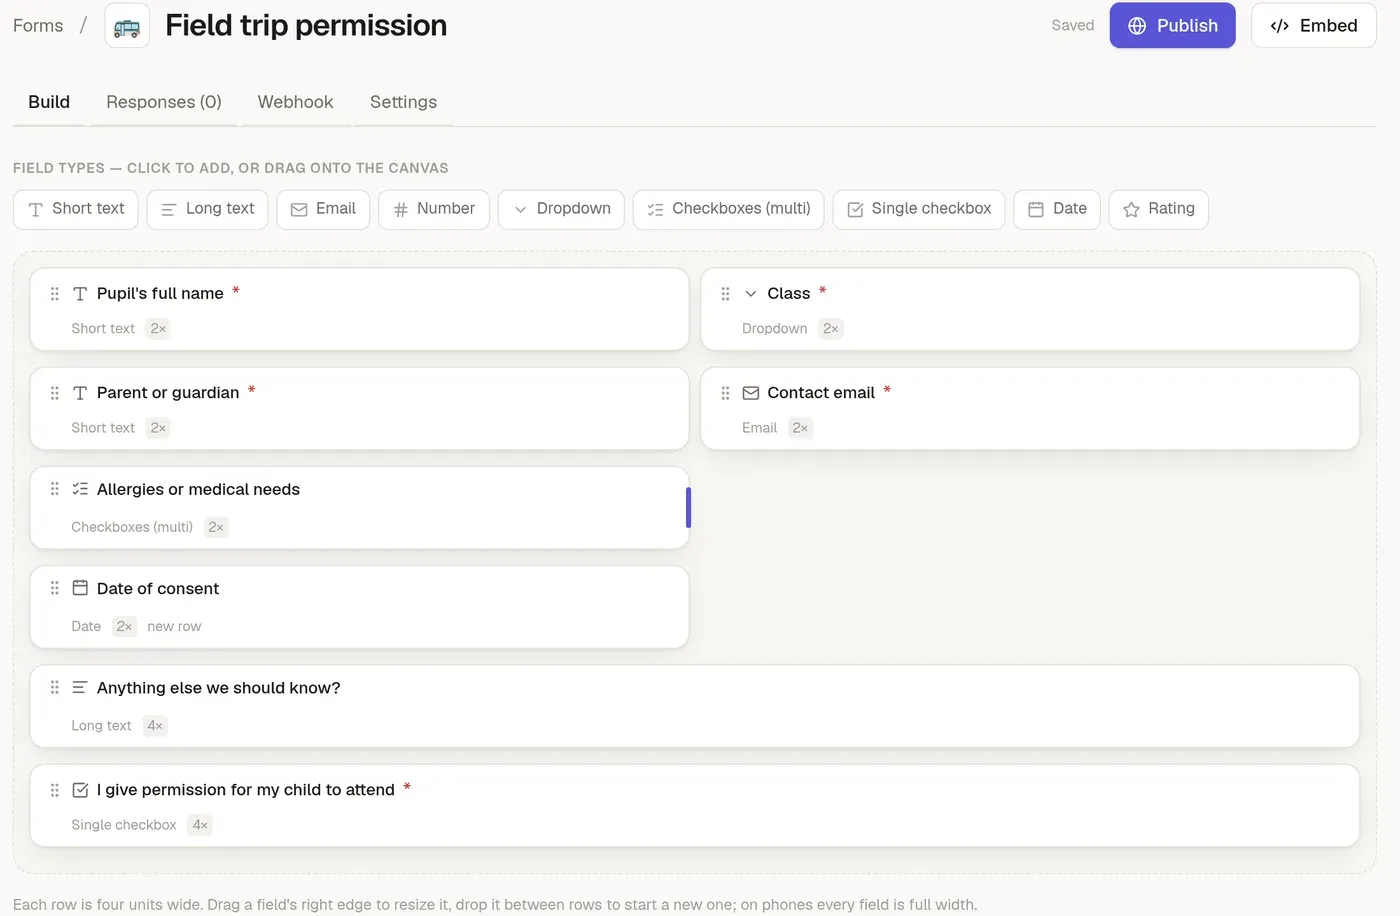This screenshot has width=1400, height=916.
Task: Add a Checkboxes (multi) field
Action: tap(729, 209)
